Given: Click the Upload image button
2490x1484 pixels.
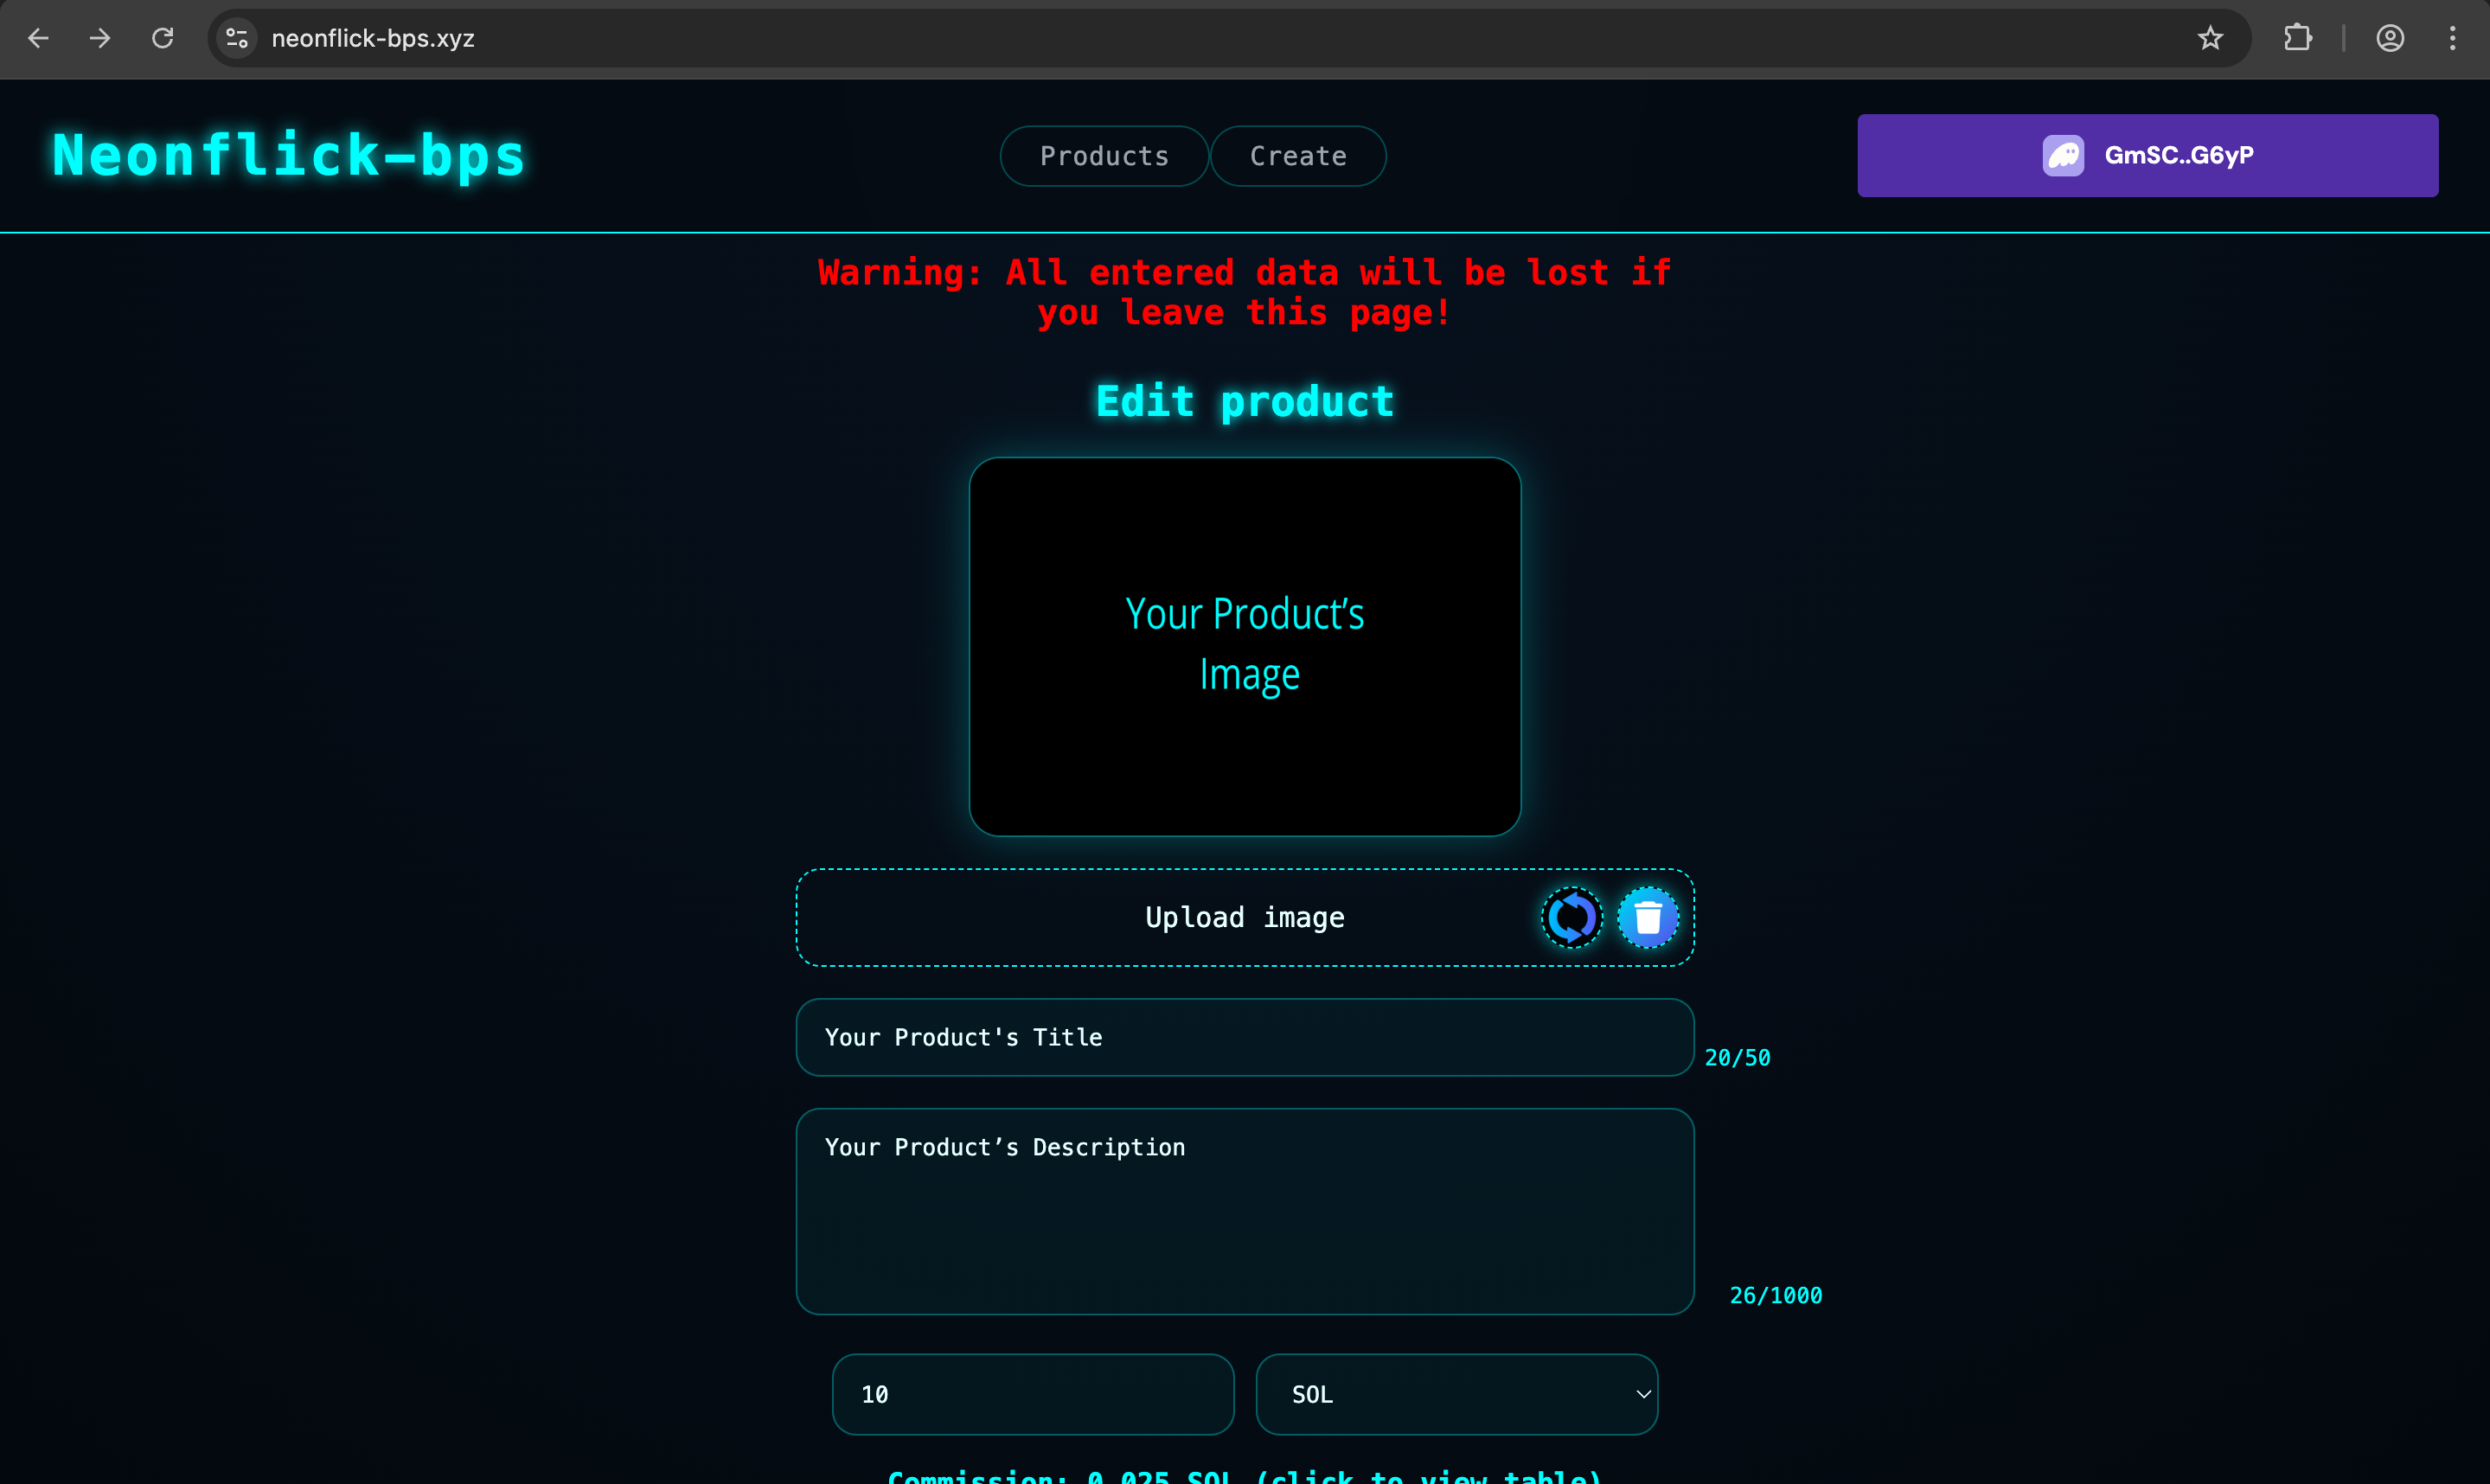Looking at the screenshot, I should tap(1244, 916).
